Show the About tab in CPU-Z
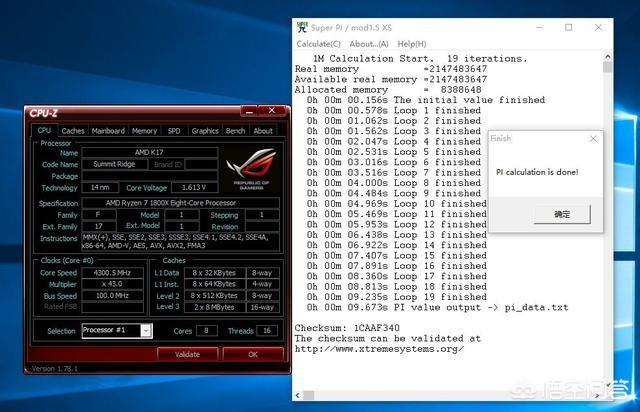640x412 pixels. [263, 131]
